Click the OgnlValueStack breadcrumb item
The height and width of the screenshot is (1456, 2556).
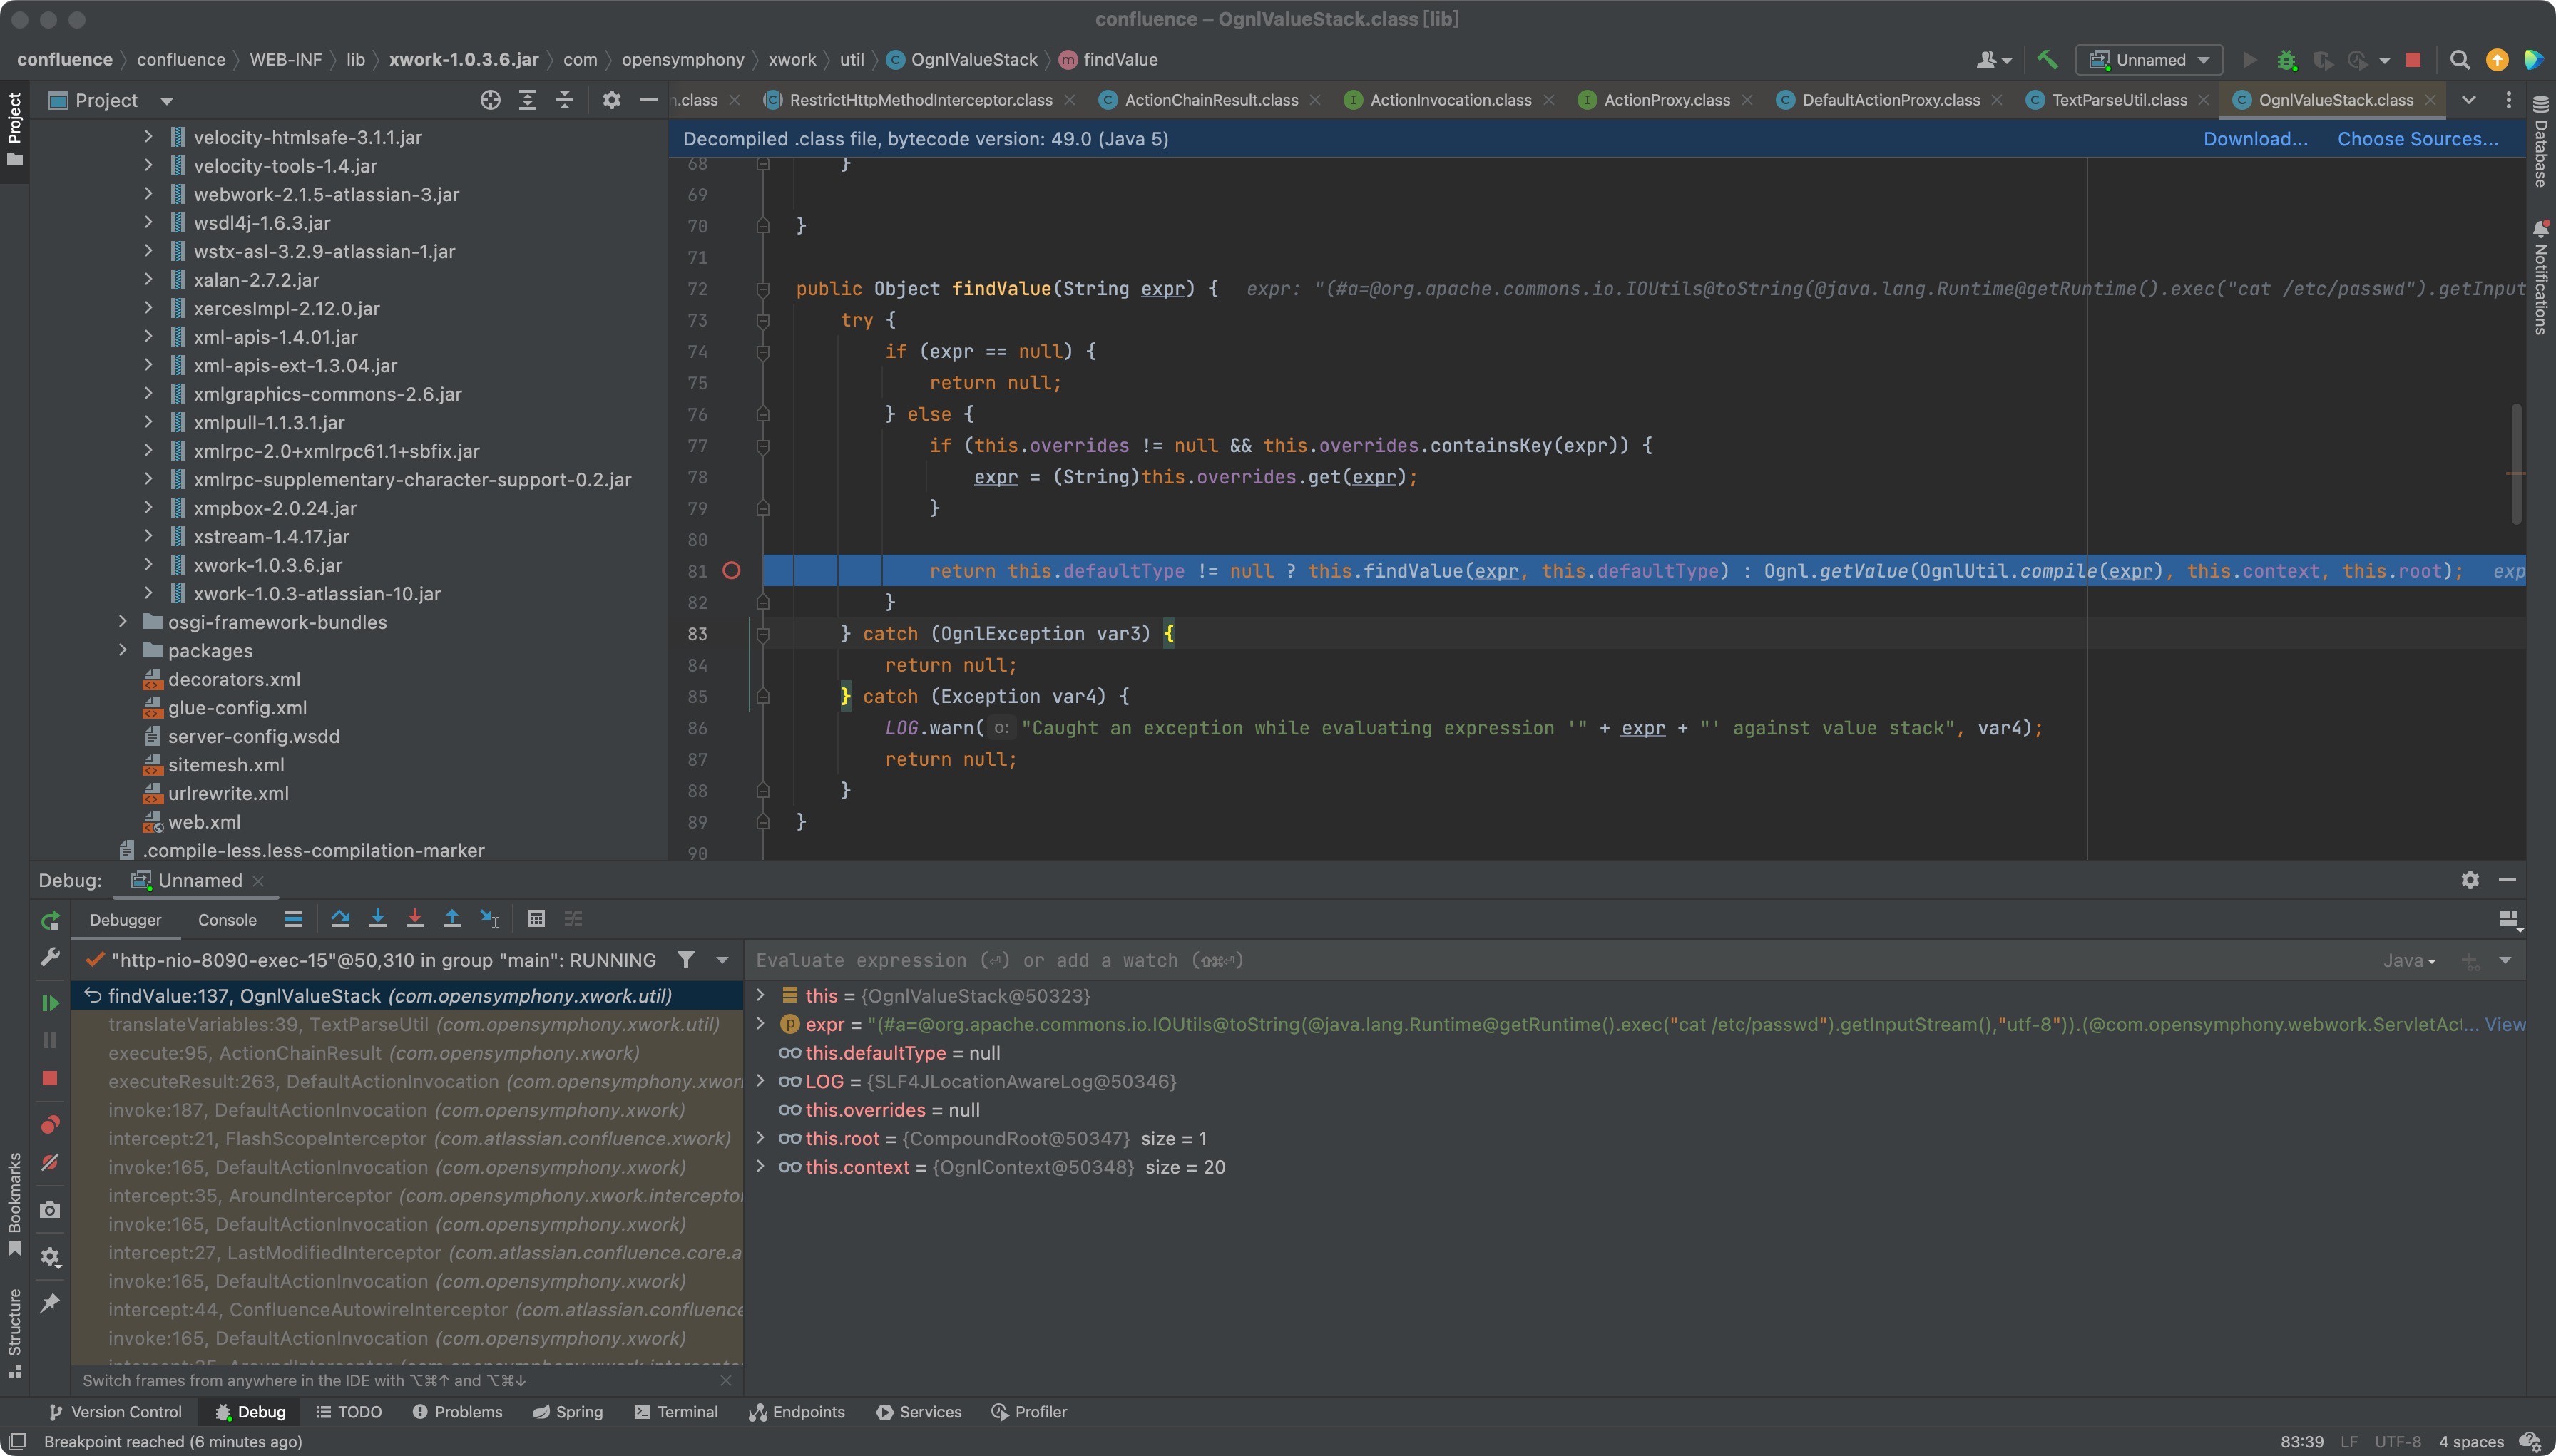click(962, 60)
